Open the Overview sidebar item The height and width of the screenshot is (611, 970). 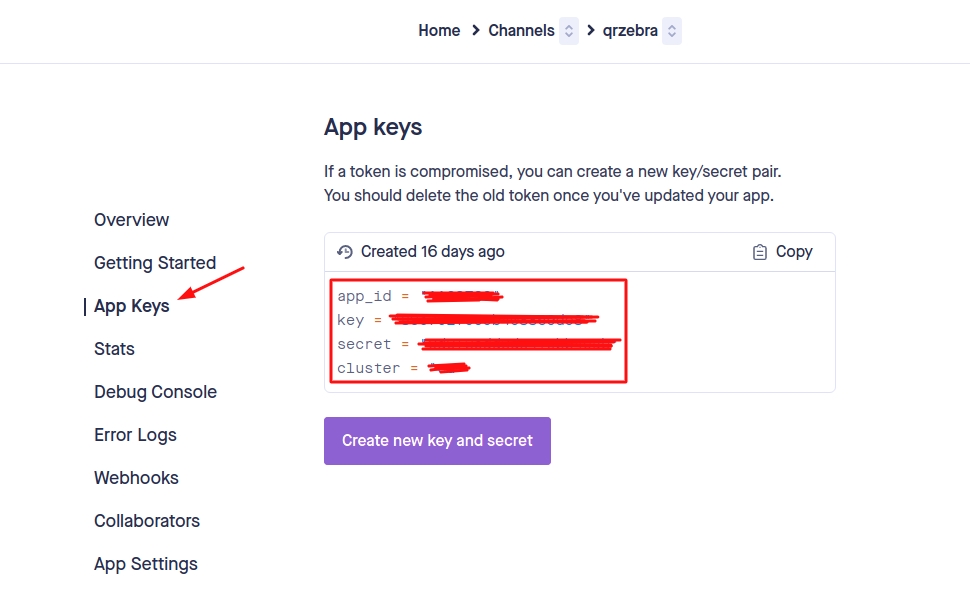click(x=131, y=220)
